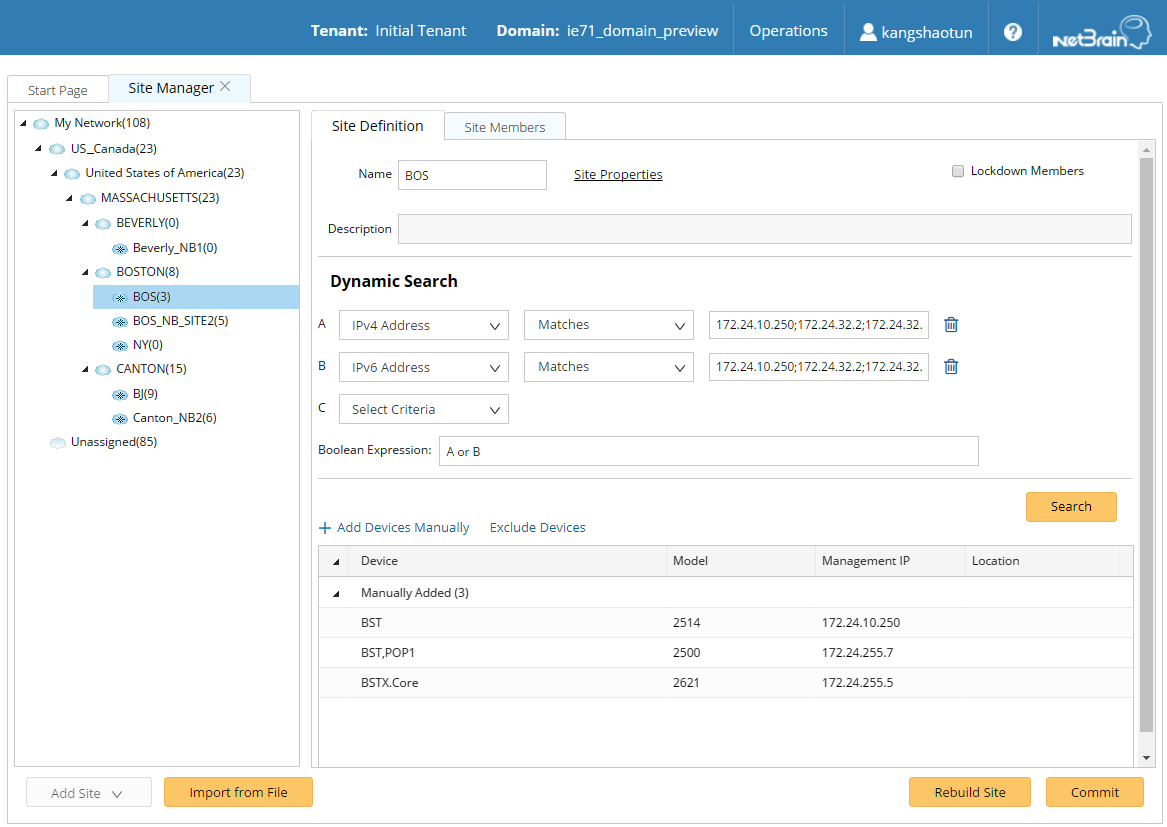This screenshot has width=1167, height=827.
Task: Open the Site Properties link
Action: [x=617, y=175]
